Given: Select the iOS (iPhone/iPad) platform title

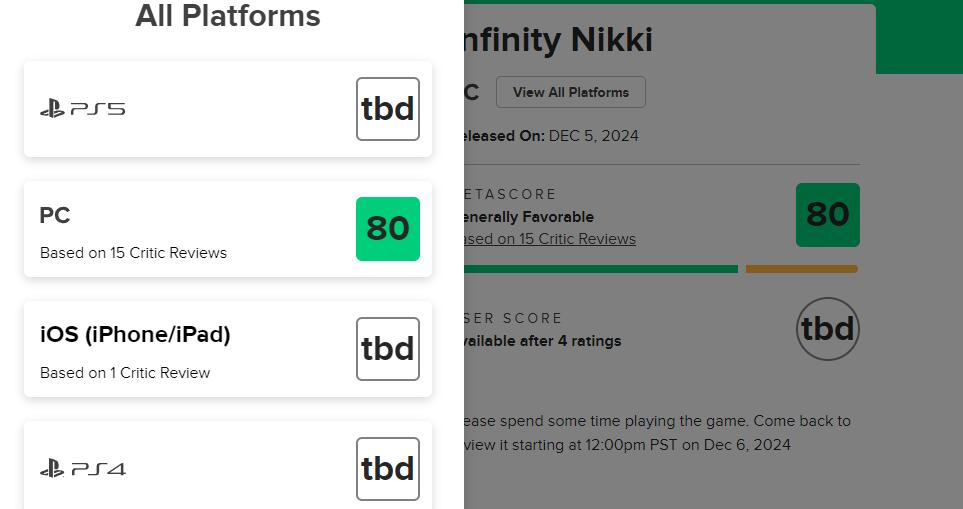Looking at the screenshot, I should [x=135, y=335].
